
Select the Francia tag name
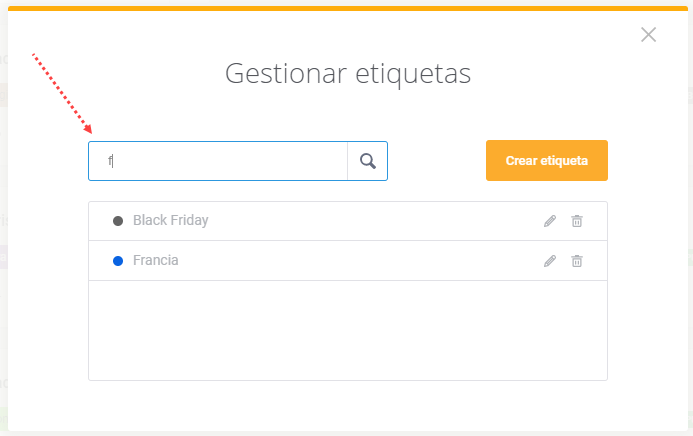pyautogui.click(x=156, y=261)
